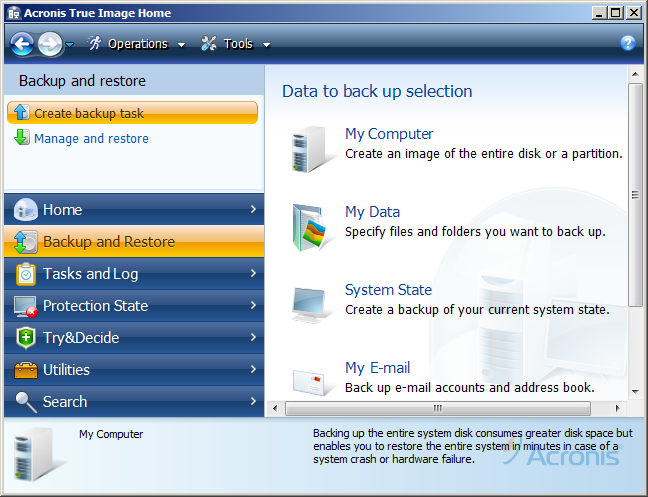Click the Try&Decide shield icon
This screenshot has height=497, width=648.
26,338
